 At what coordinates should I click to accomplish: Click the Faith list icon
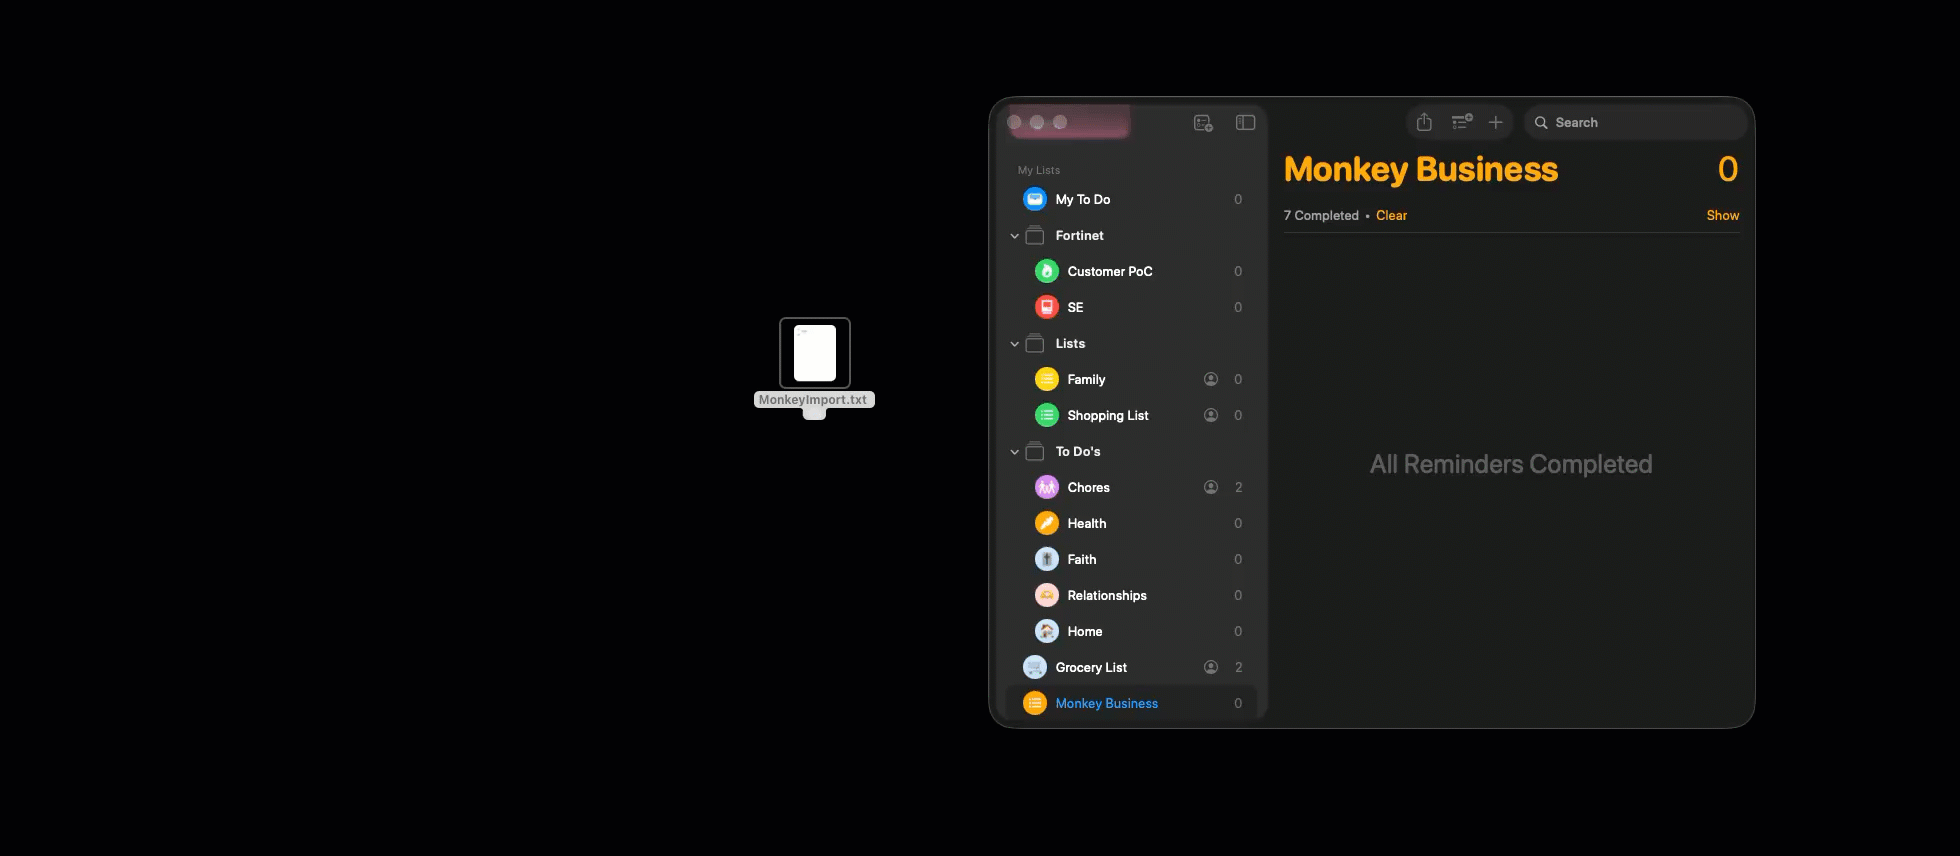coord(1047,559)
